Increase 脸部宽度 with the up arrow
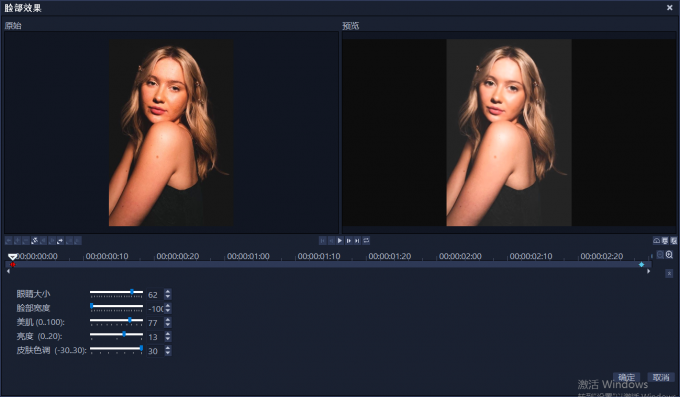The height and width of the screenshot is (397, 680). [x=168, y=305]
